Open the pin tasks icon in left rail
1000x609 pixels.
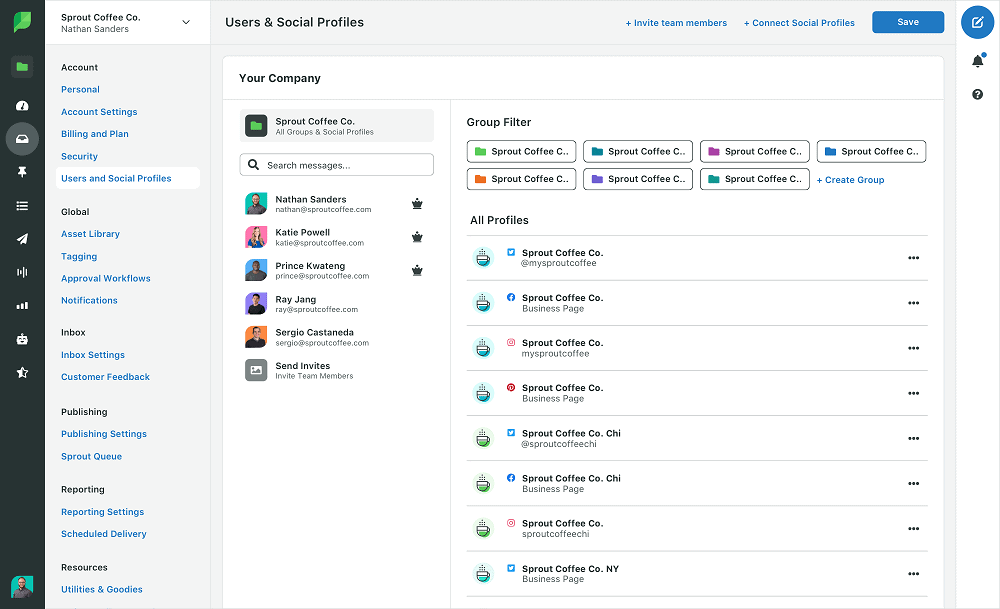(x=22, y=172)
